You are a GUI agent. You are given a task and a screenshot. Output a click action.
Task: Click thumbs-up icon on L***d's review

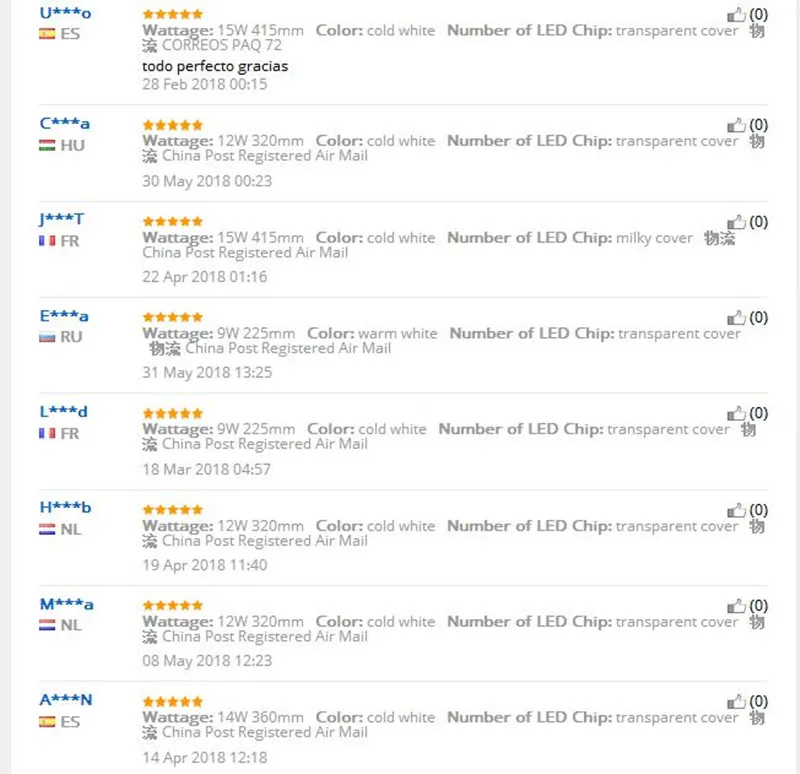coord(736,413)
